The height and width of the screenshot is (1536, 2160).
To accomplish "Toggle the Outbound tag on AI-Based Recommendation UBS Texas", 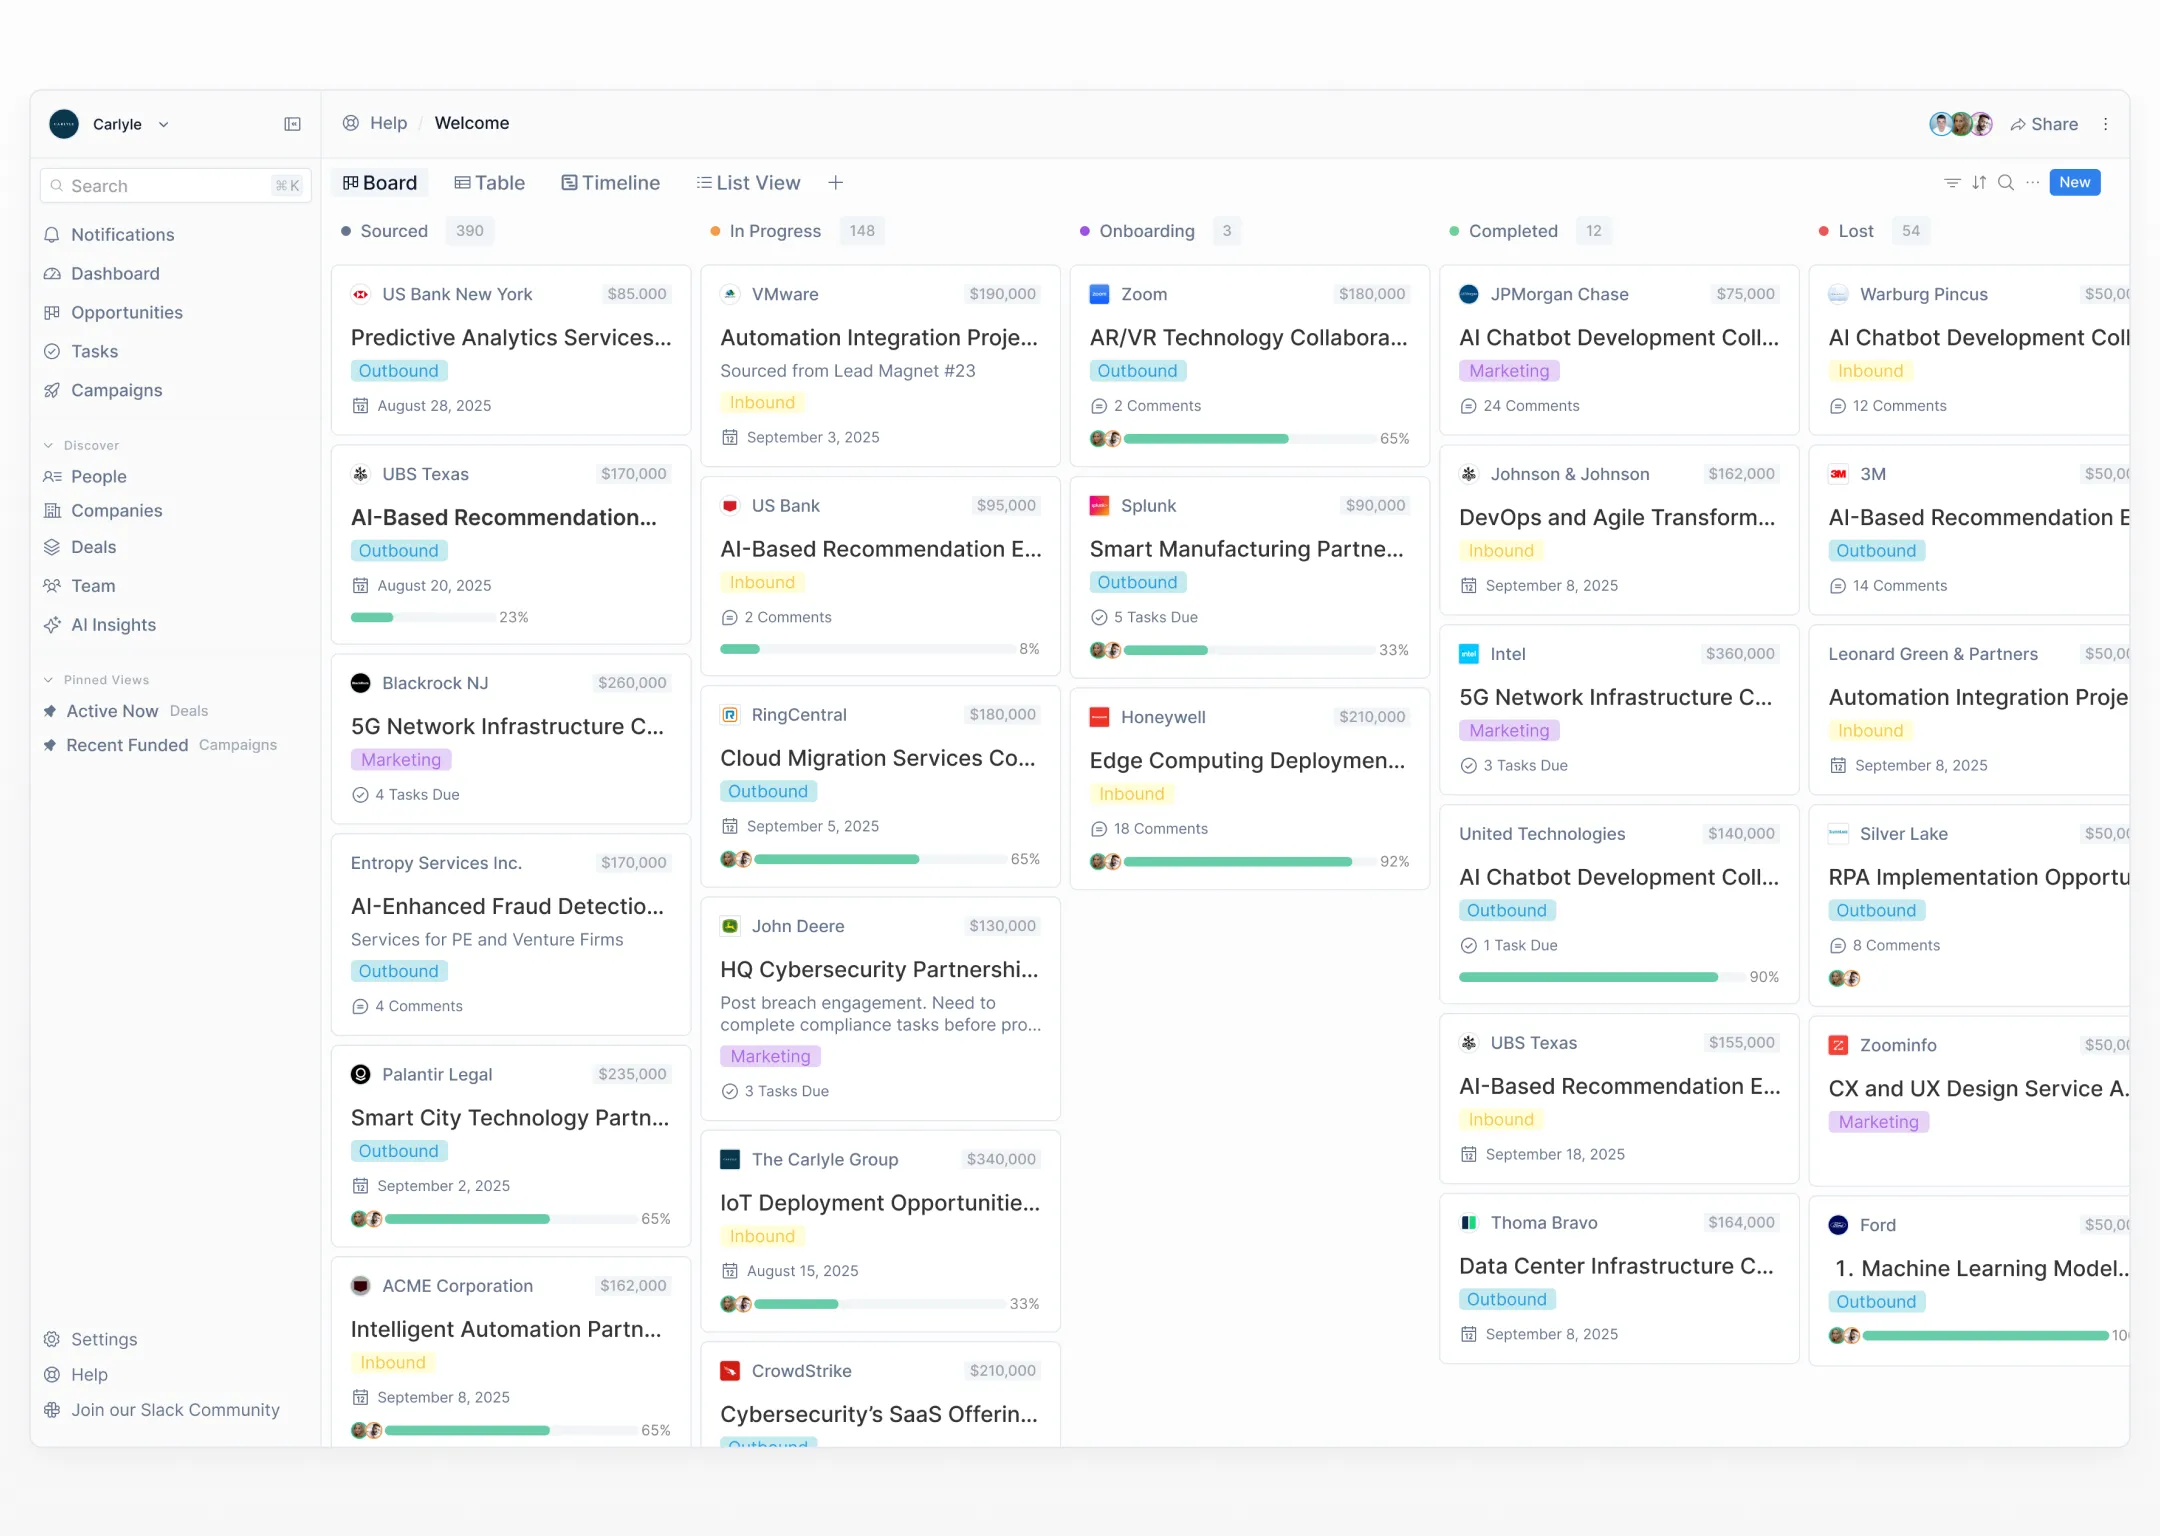I will pos(399,550).
